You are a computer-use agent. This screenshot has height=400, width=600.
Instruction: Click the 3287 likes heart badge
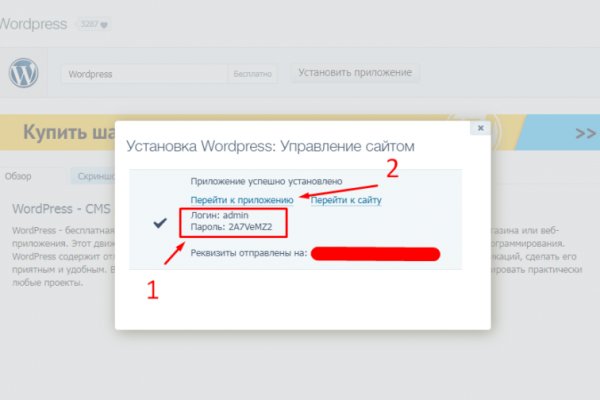pyautogui.click(x=94, y=24)
